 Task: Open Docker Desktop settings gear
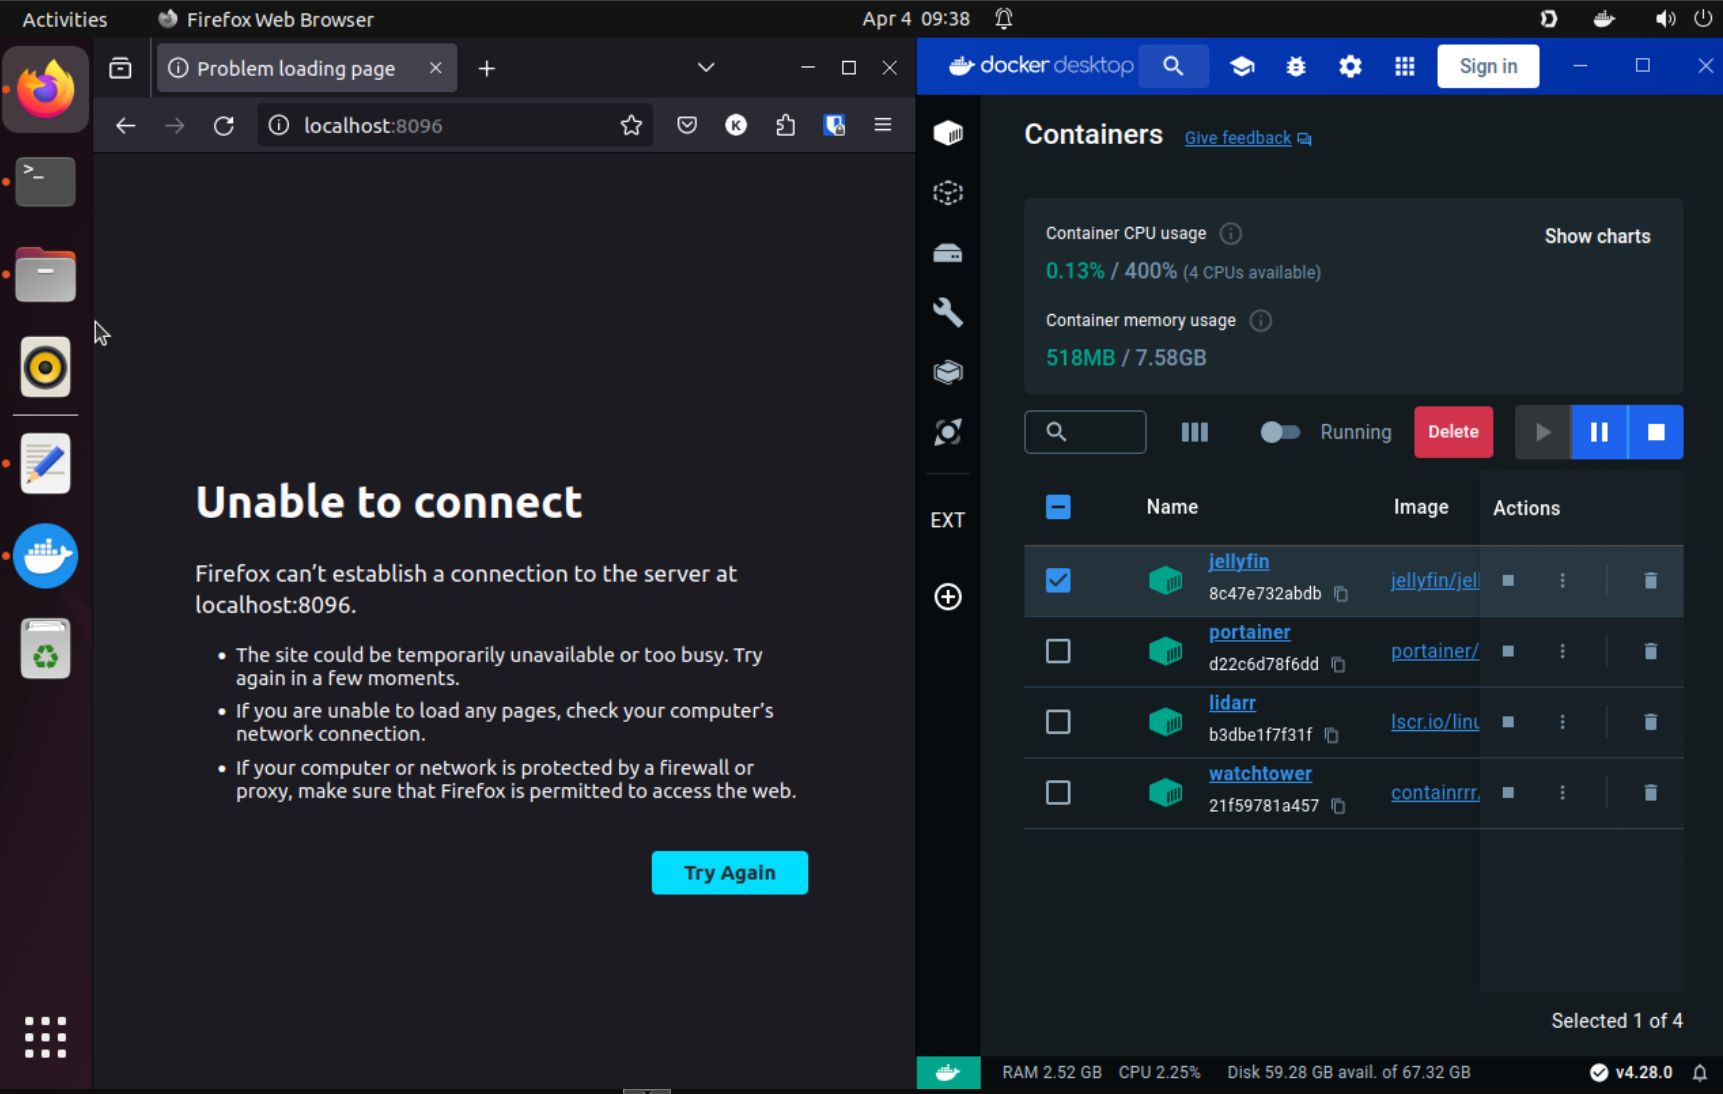point(1350,66)
